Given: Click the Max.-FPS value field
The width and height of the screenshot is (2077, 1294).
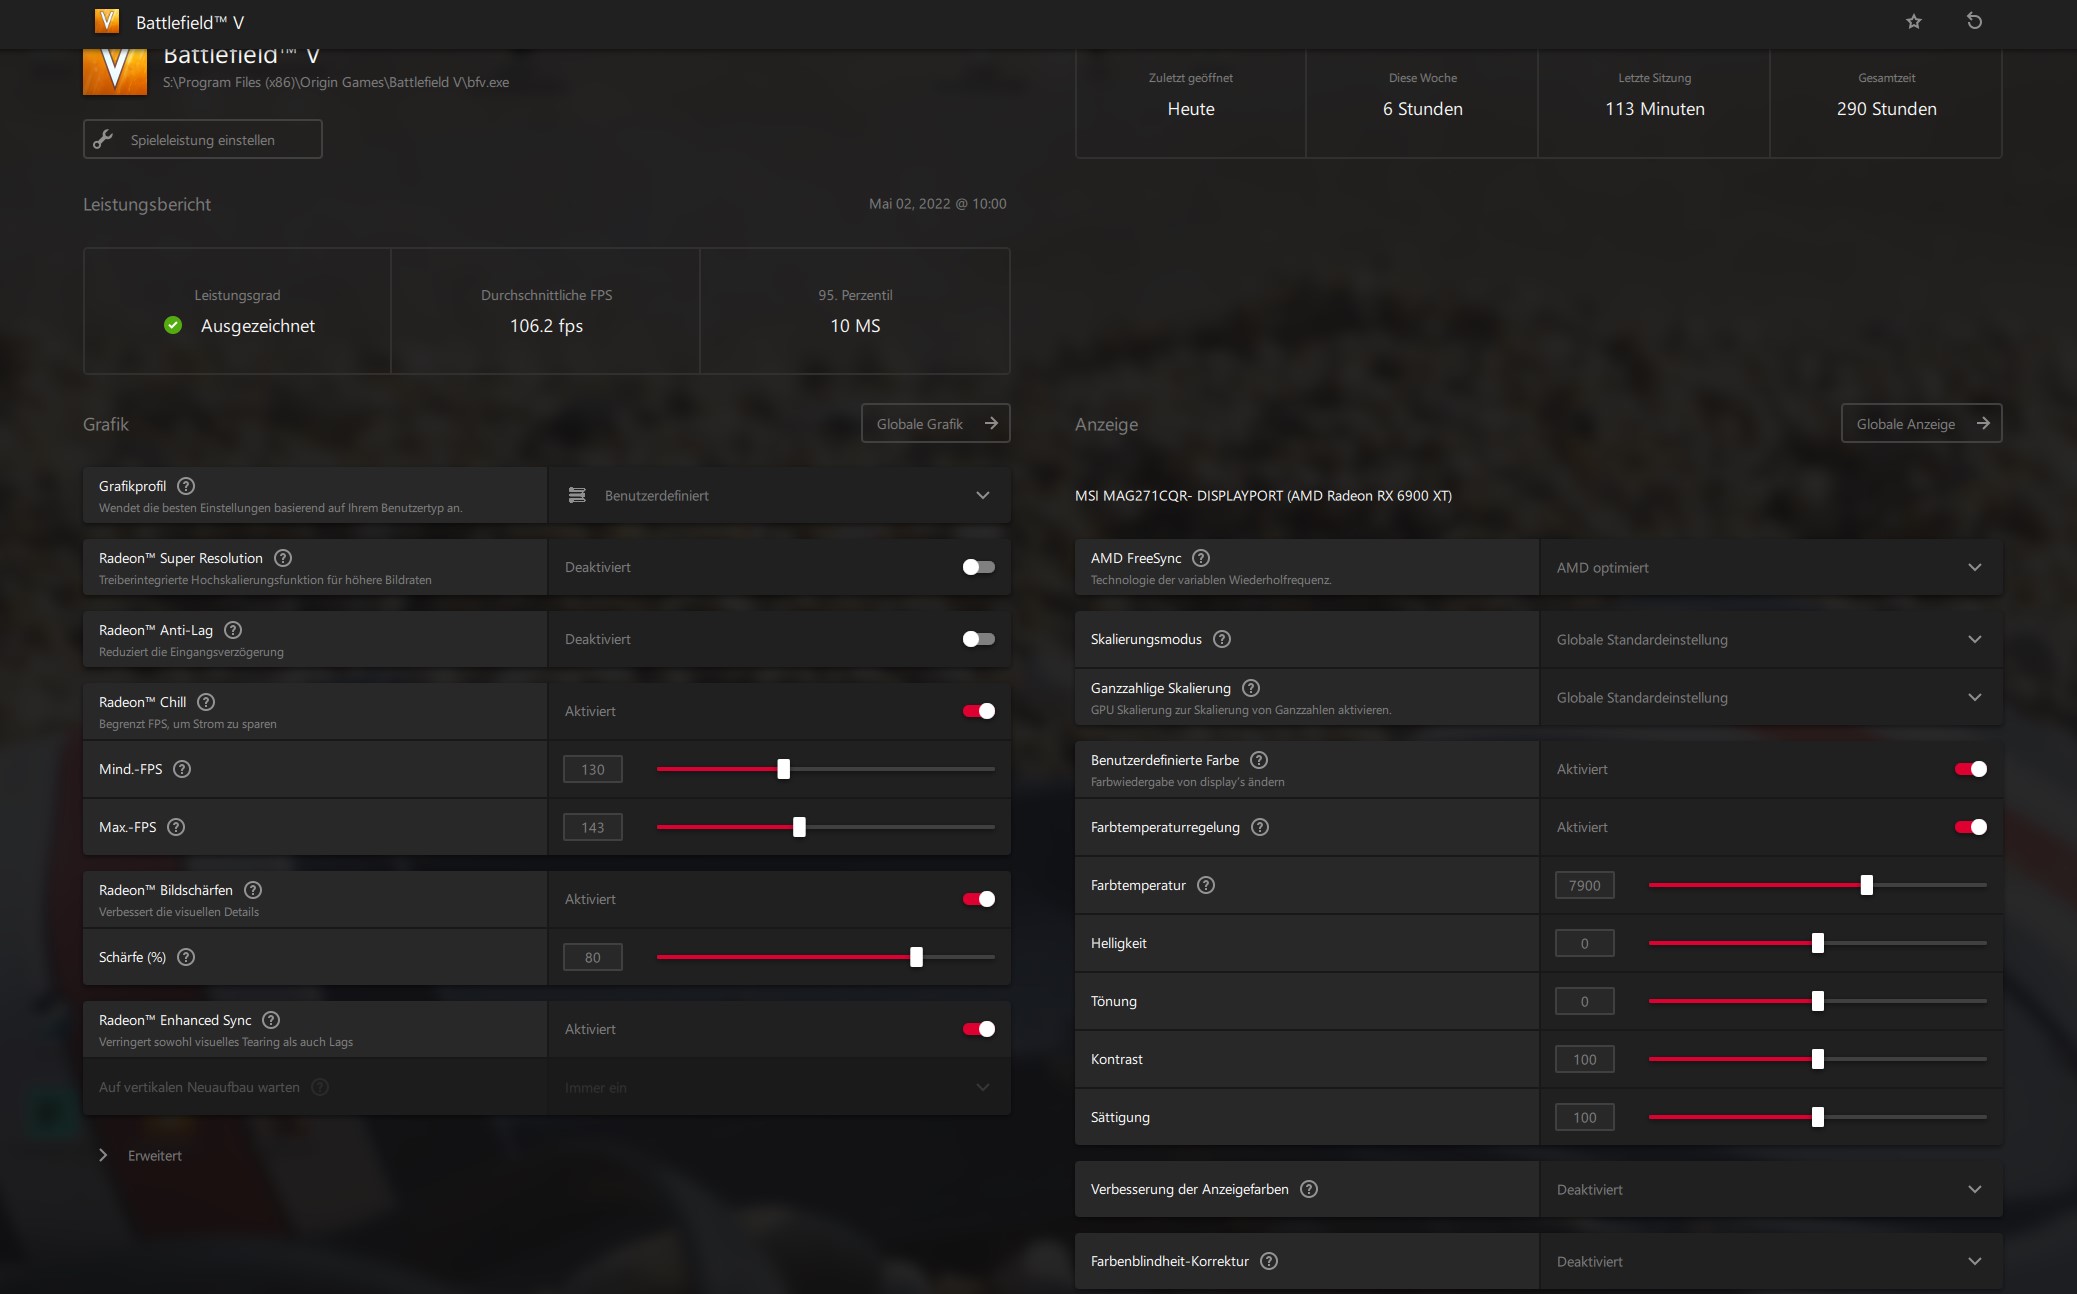Looking at the screenshot, I should point(592,827).
